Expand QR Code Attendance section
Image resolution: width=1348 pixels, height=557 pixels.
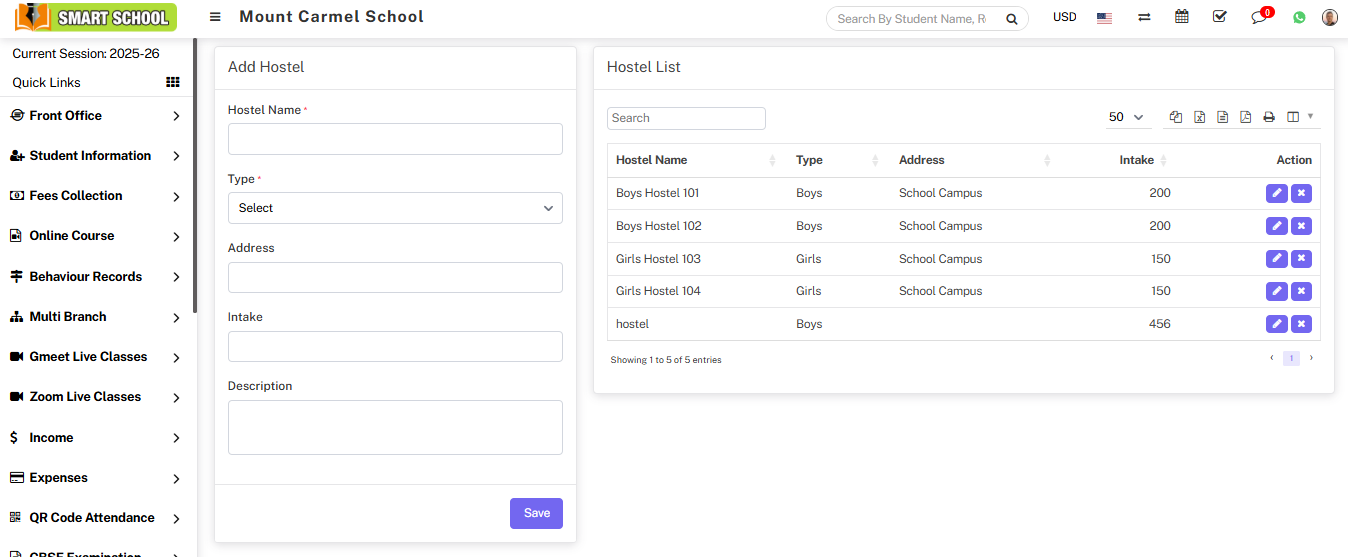(x=95, y=518)
